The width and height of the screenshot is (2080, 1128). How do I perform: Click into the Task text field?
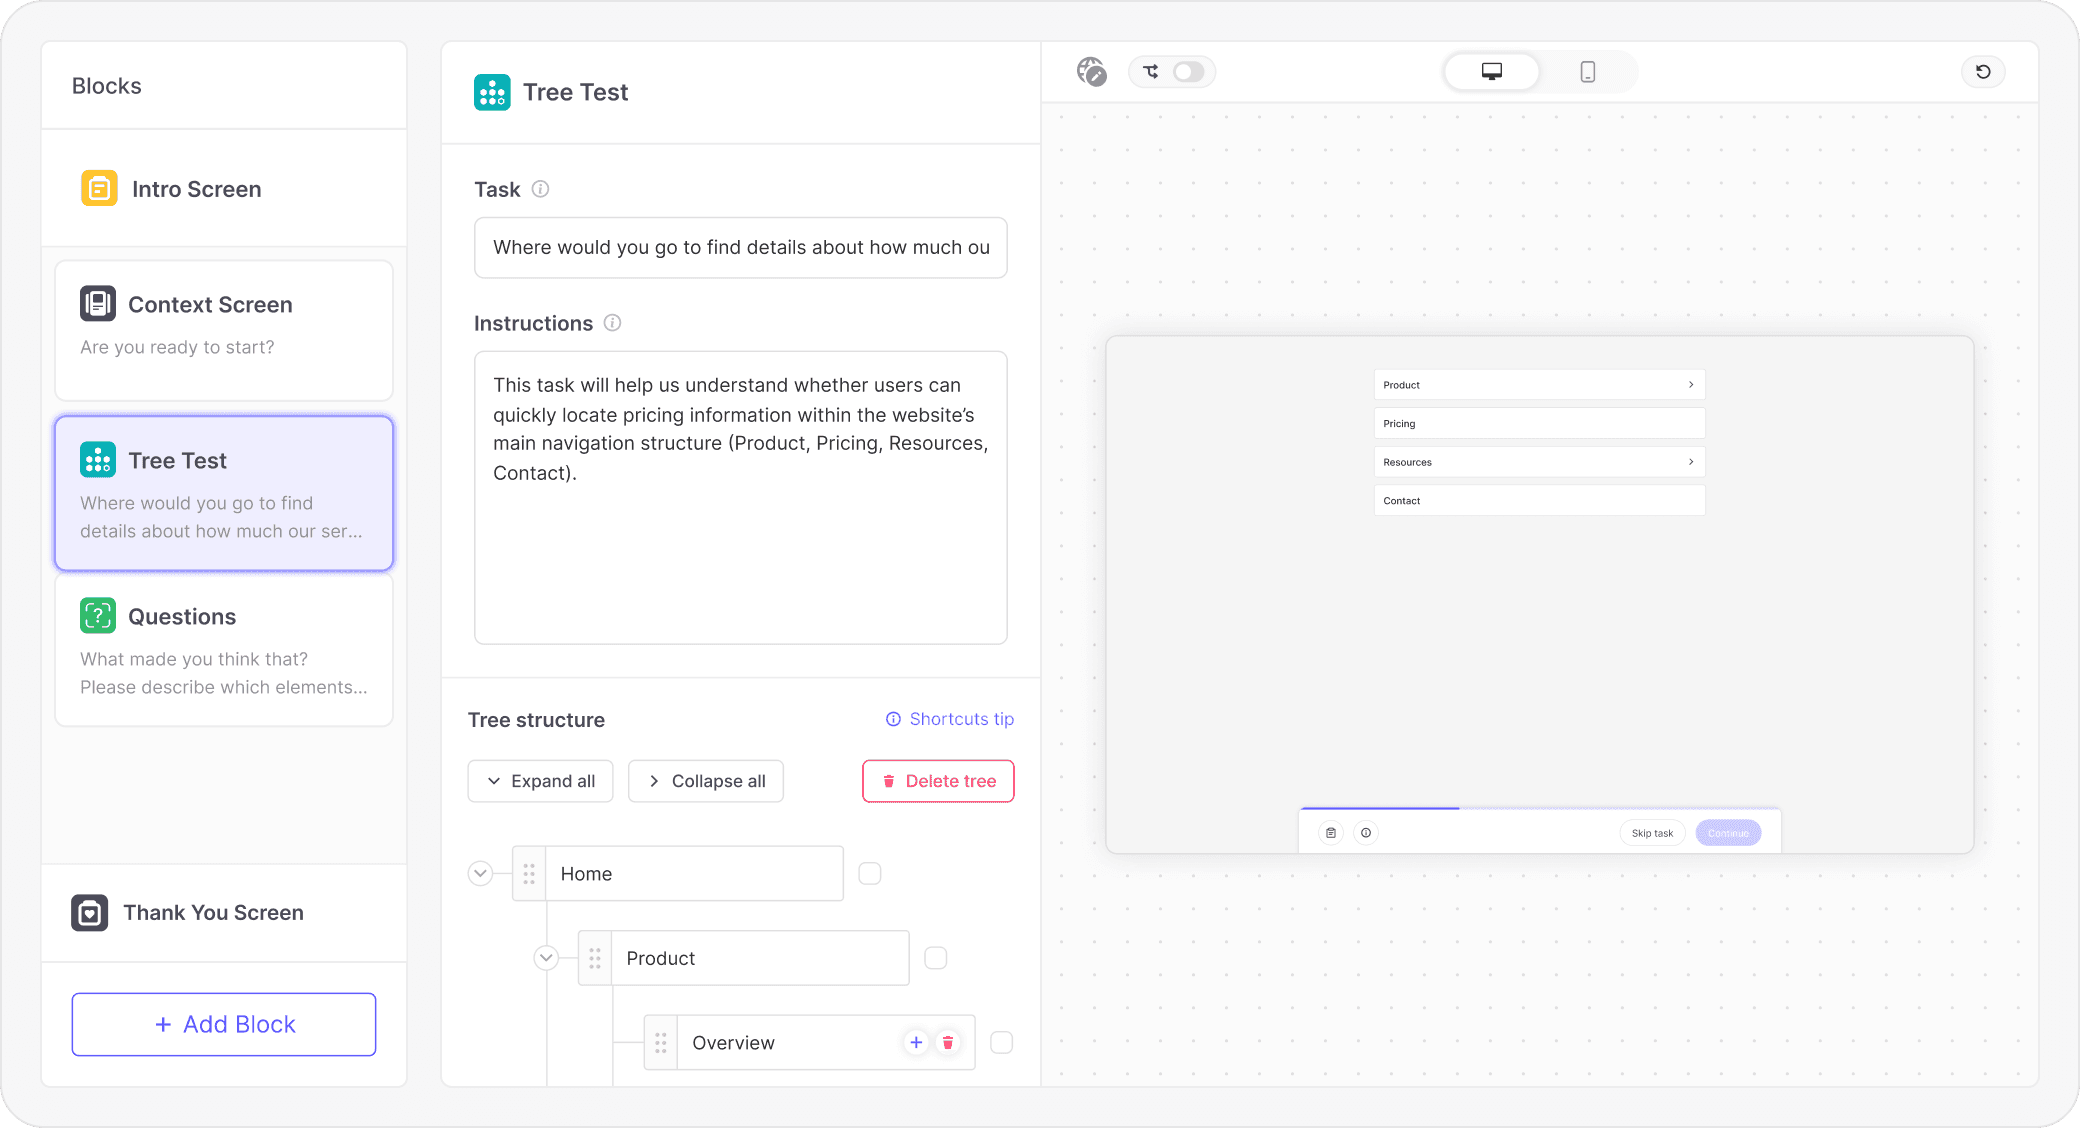click(x=741, y=248)
